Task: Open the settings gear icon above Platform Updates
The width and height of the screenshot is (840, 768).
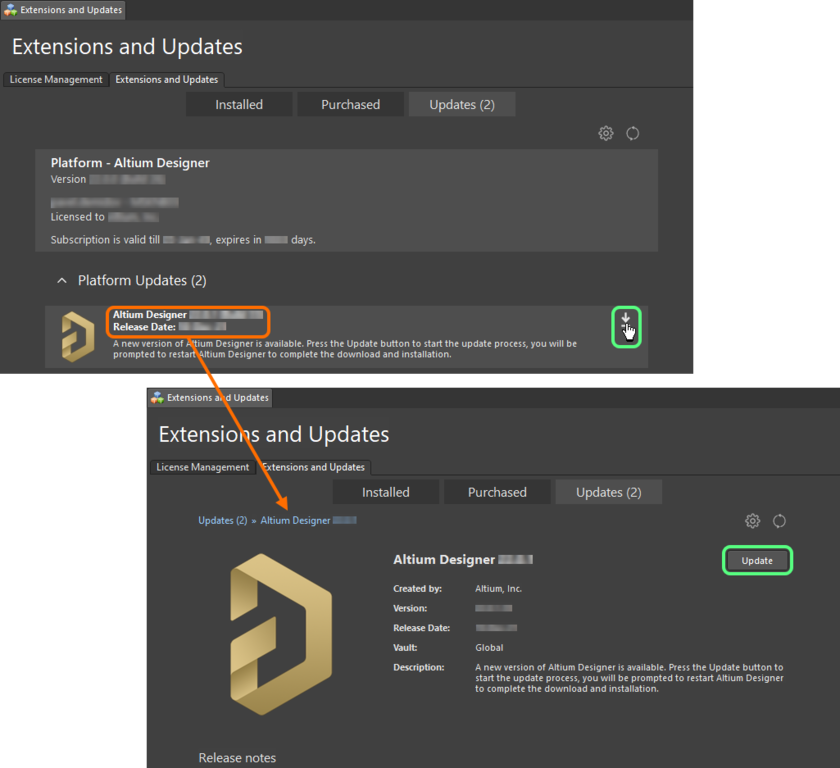Action: (x=605, y=133)
